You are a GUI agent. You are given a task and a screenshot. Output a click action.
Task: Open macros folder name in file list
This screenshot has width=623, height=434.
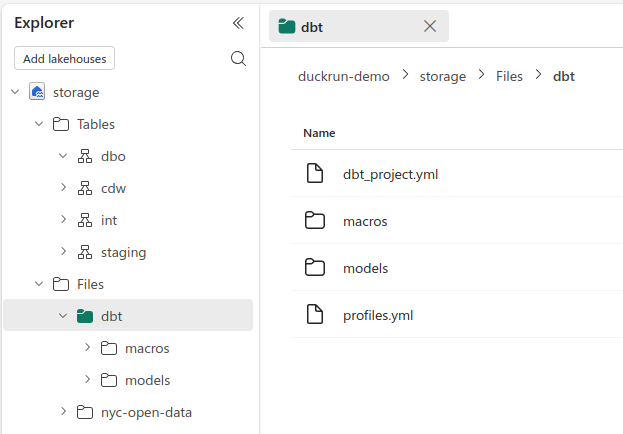365,221
